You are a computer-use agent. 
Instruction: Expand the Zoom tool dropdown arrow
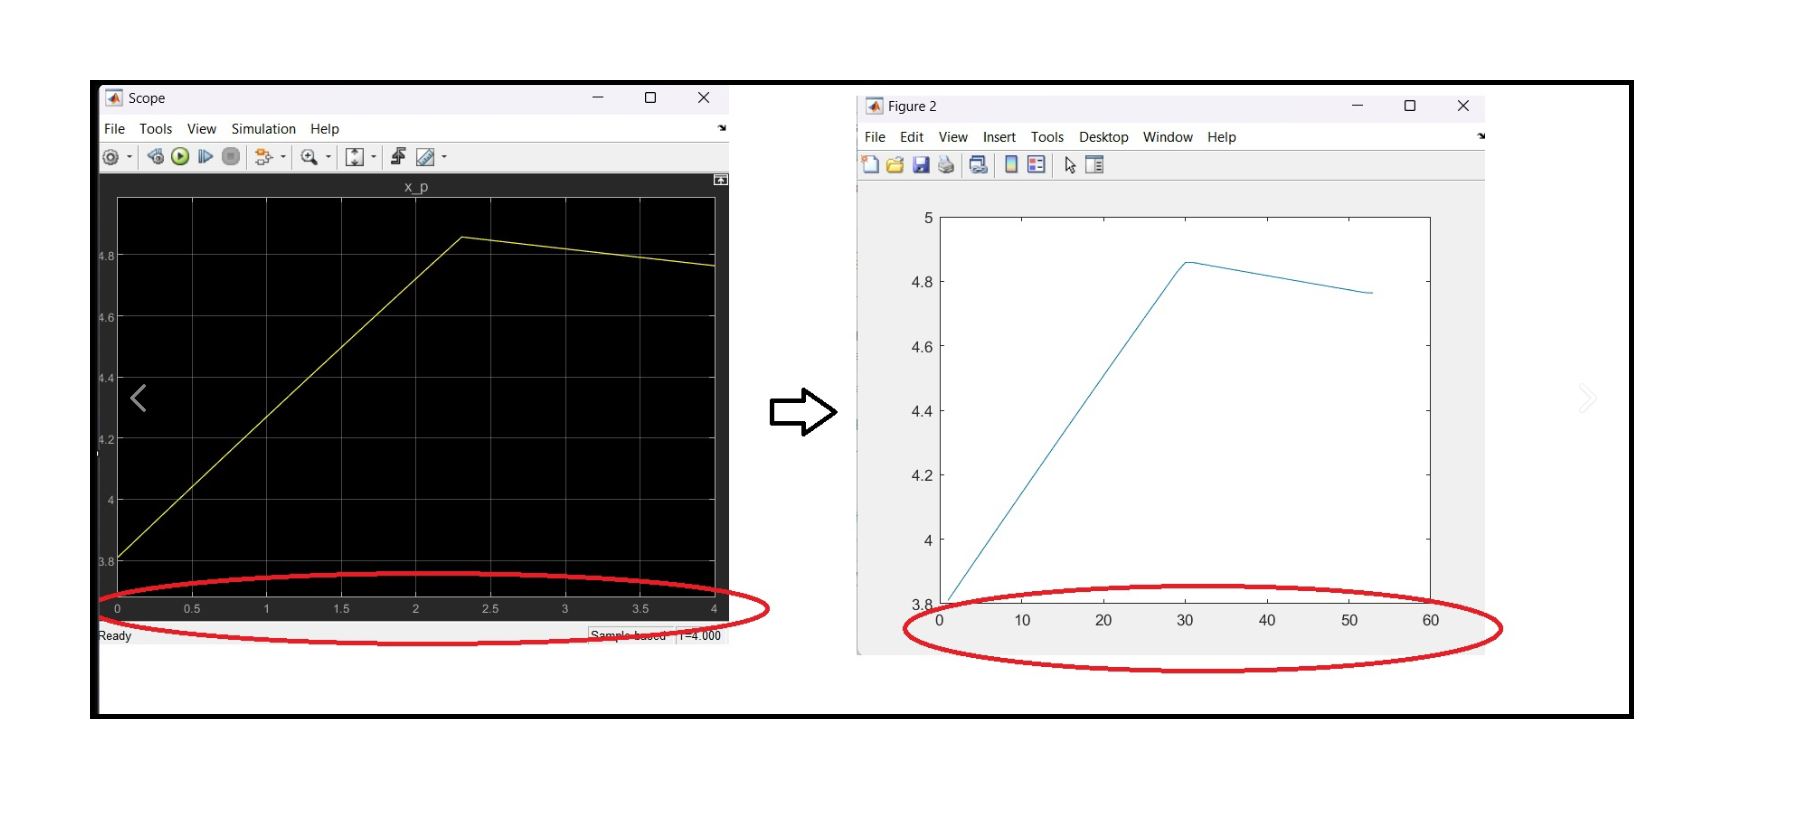[x=328, y=157]
